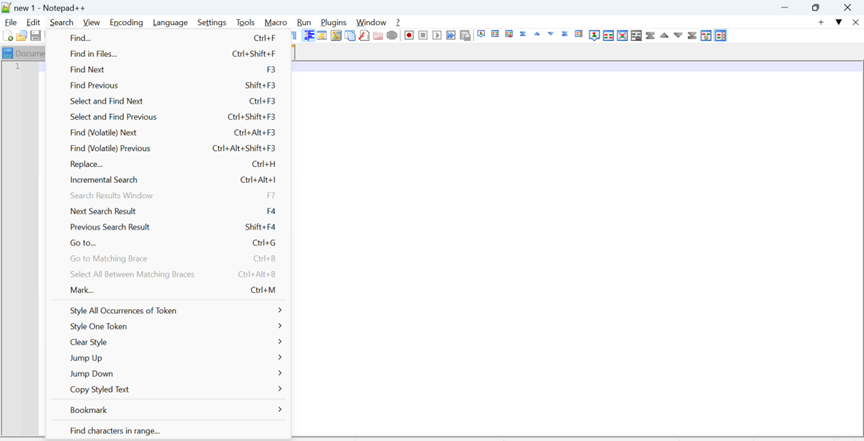Click the plus icon beside the menu bar
The image size is (864, 441).
tap(821, 23)
